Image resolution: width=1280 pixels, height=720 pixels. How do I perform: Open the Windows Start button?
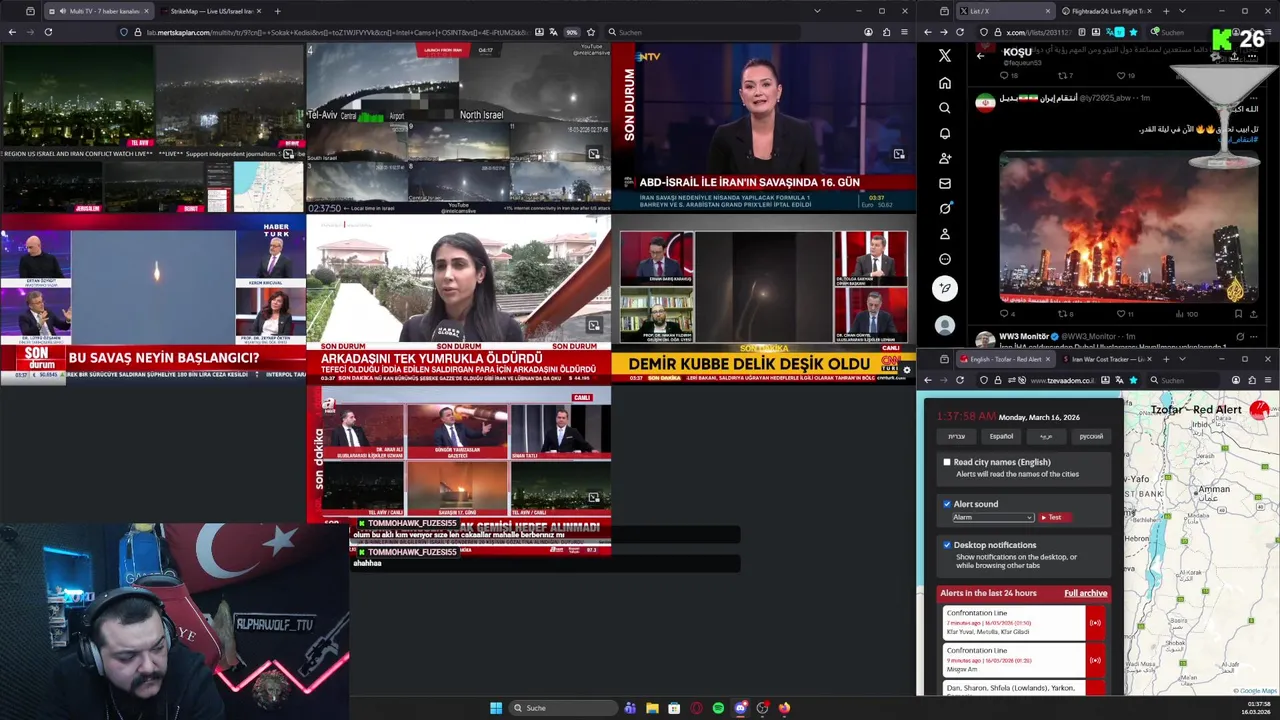click(496, 708)
